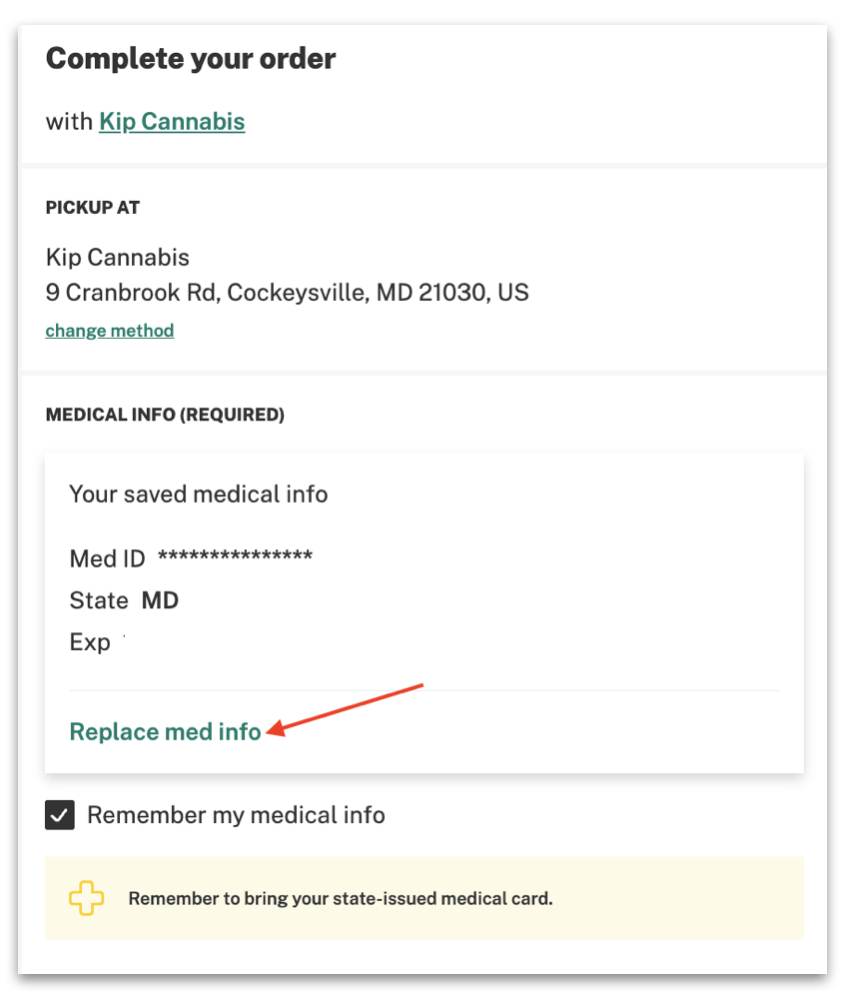Click the MEDICAL INFO (REQUIRED) section header
The image size is (844, 1002).
(x=165, y=415)
